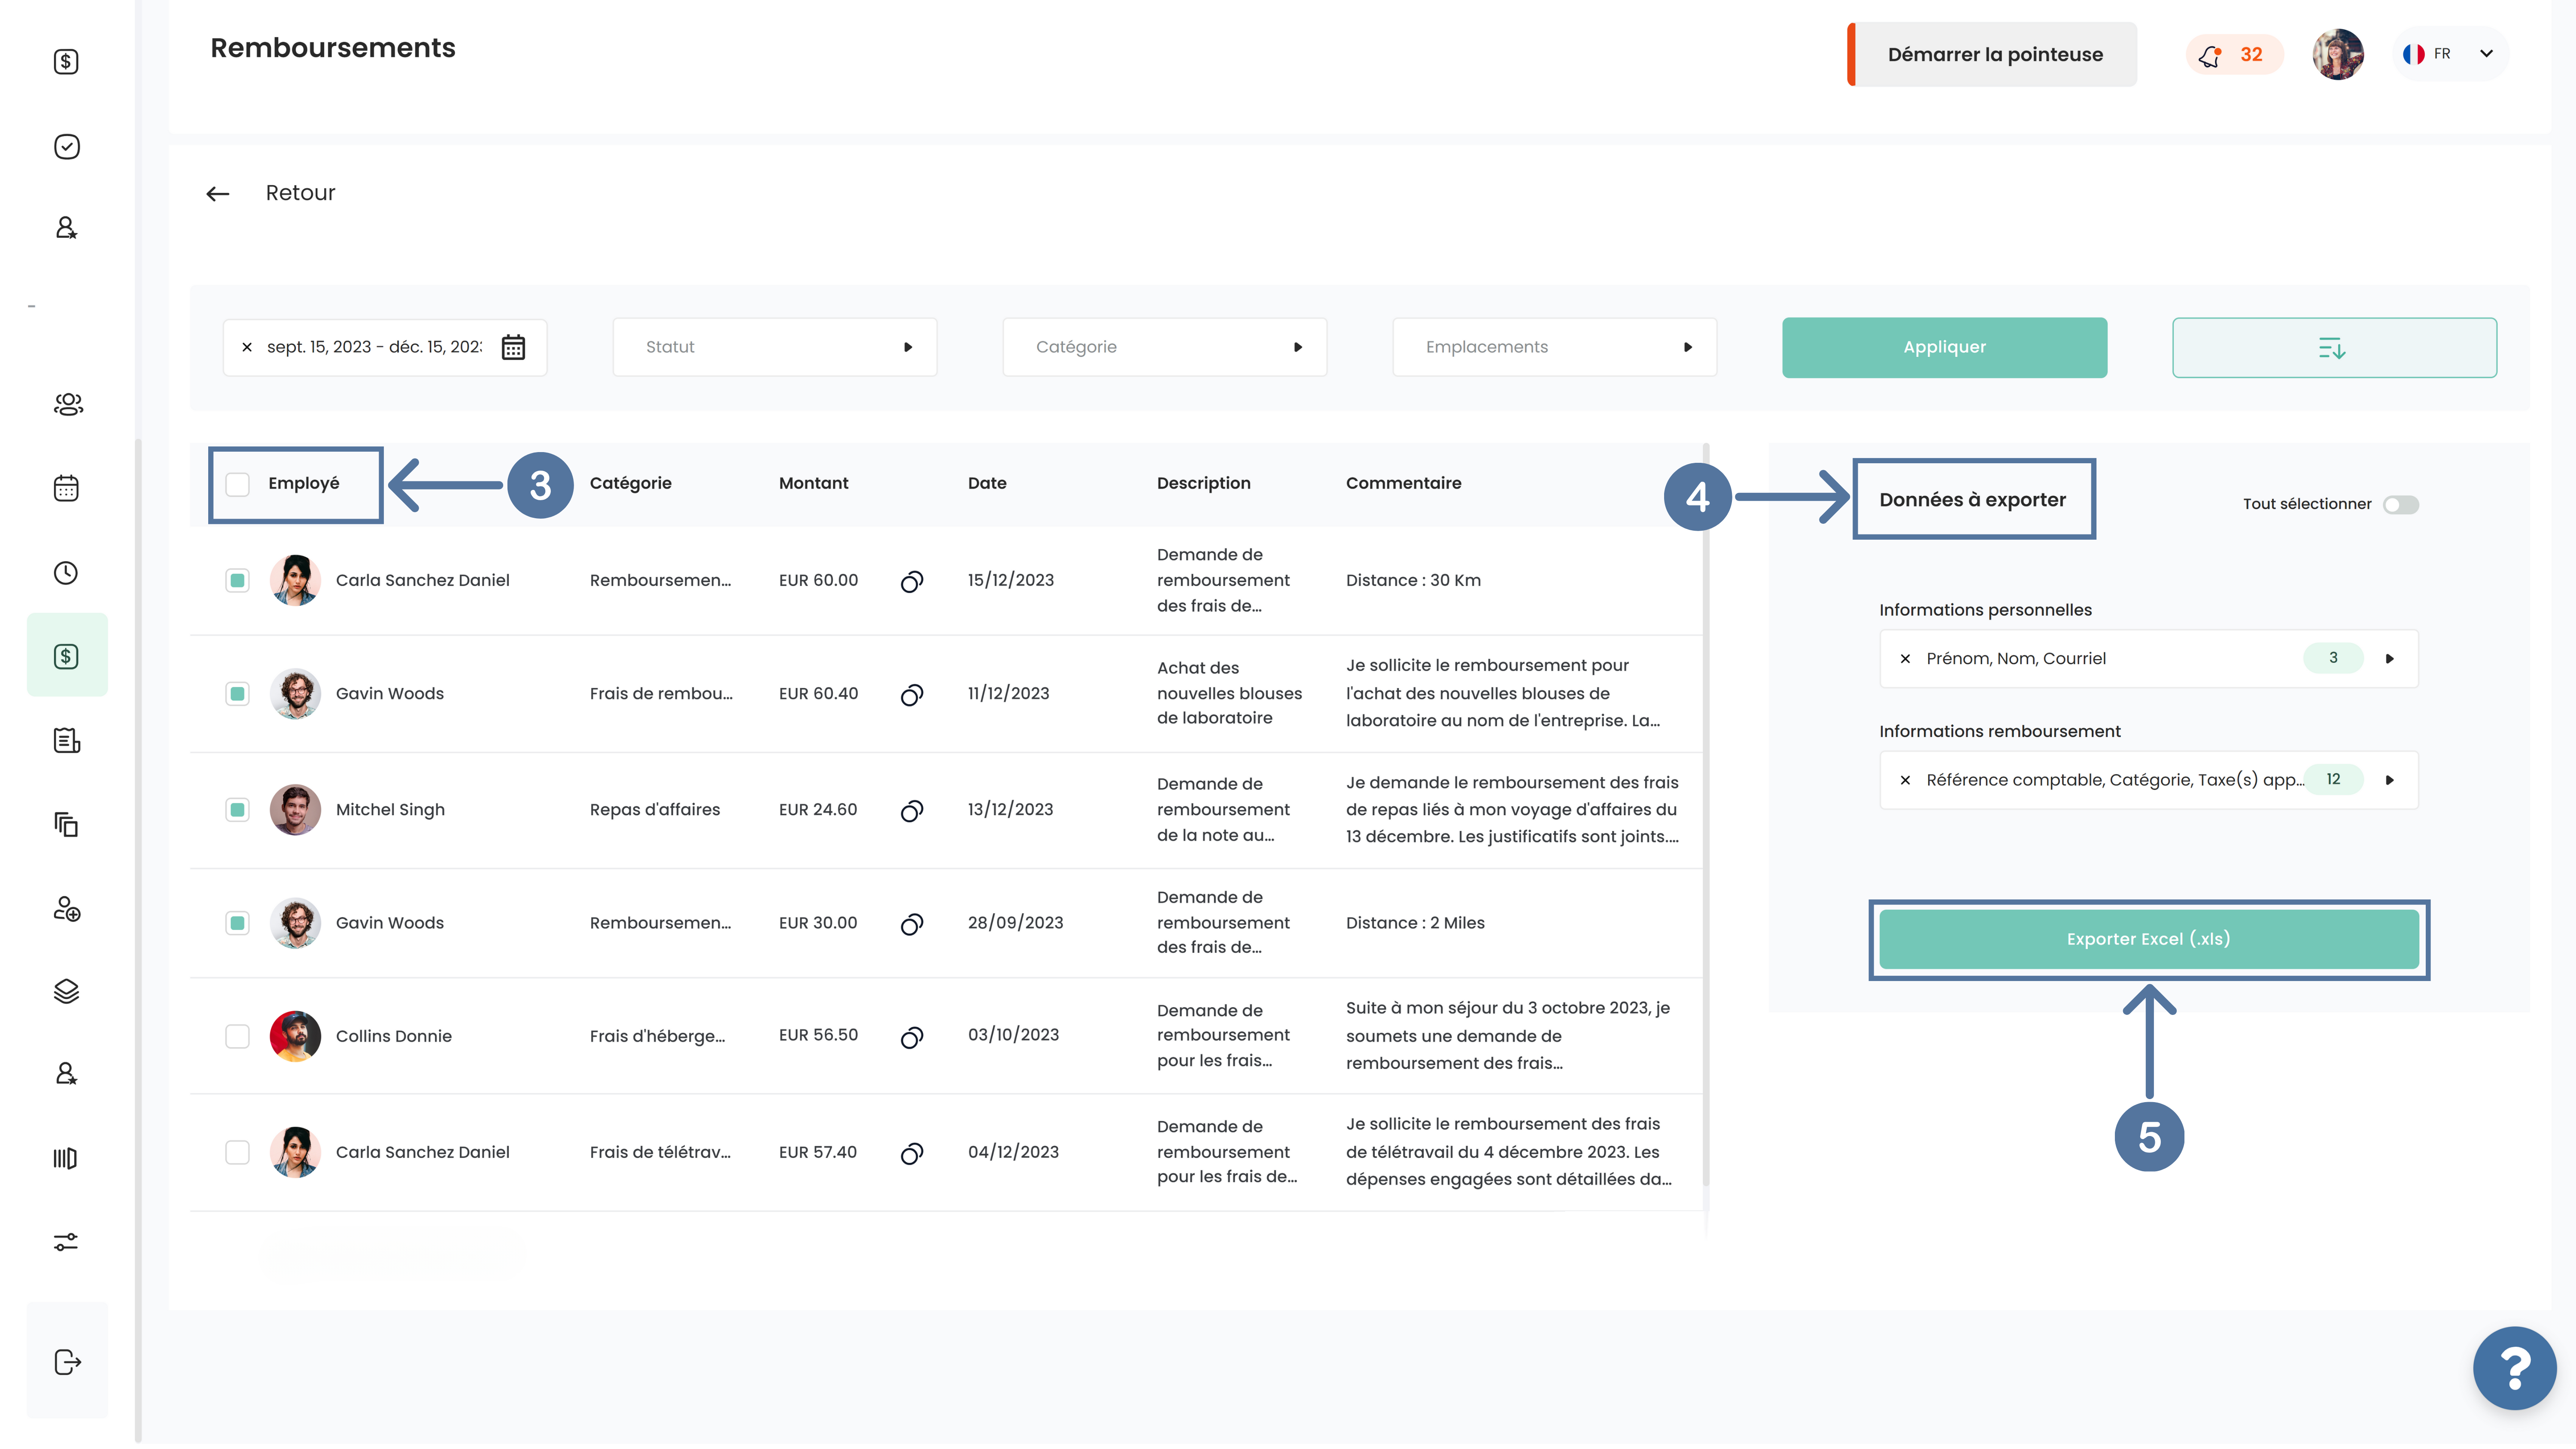Viewport: 2576px width, 1449px height.
Task: Open the help question mark bubble
Action: coord(2514,1367)
